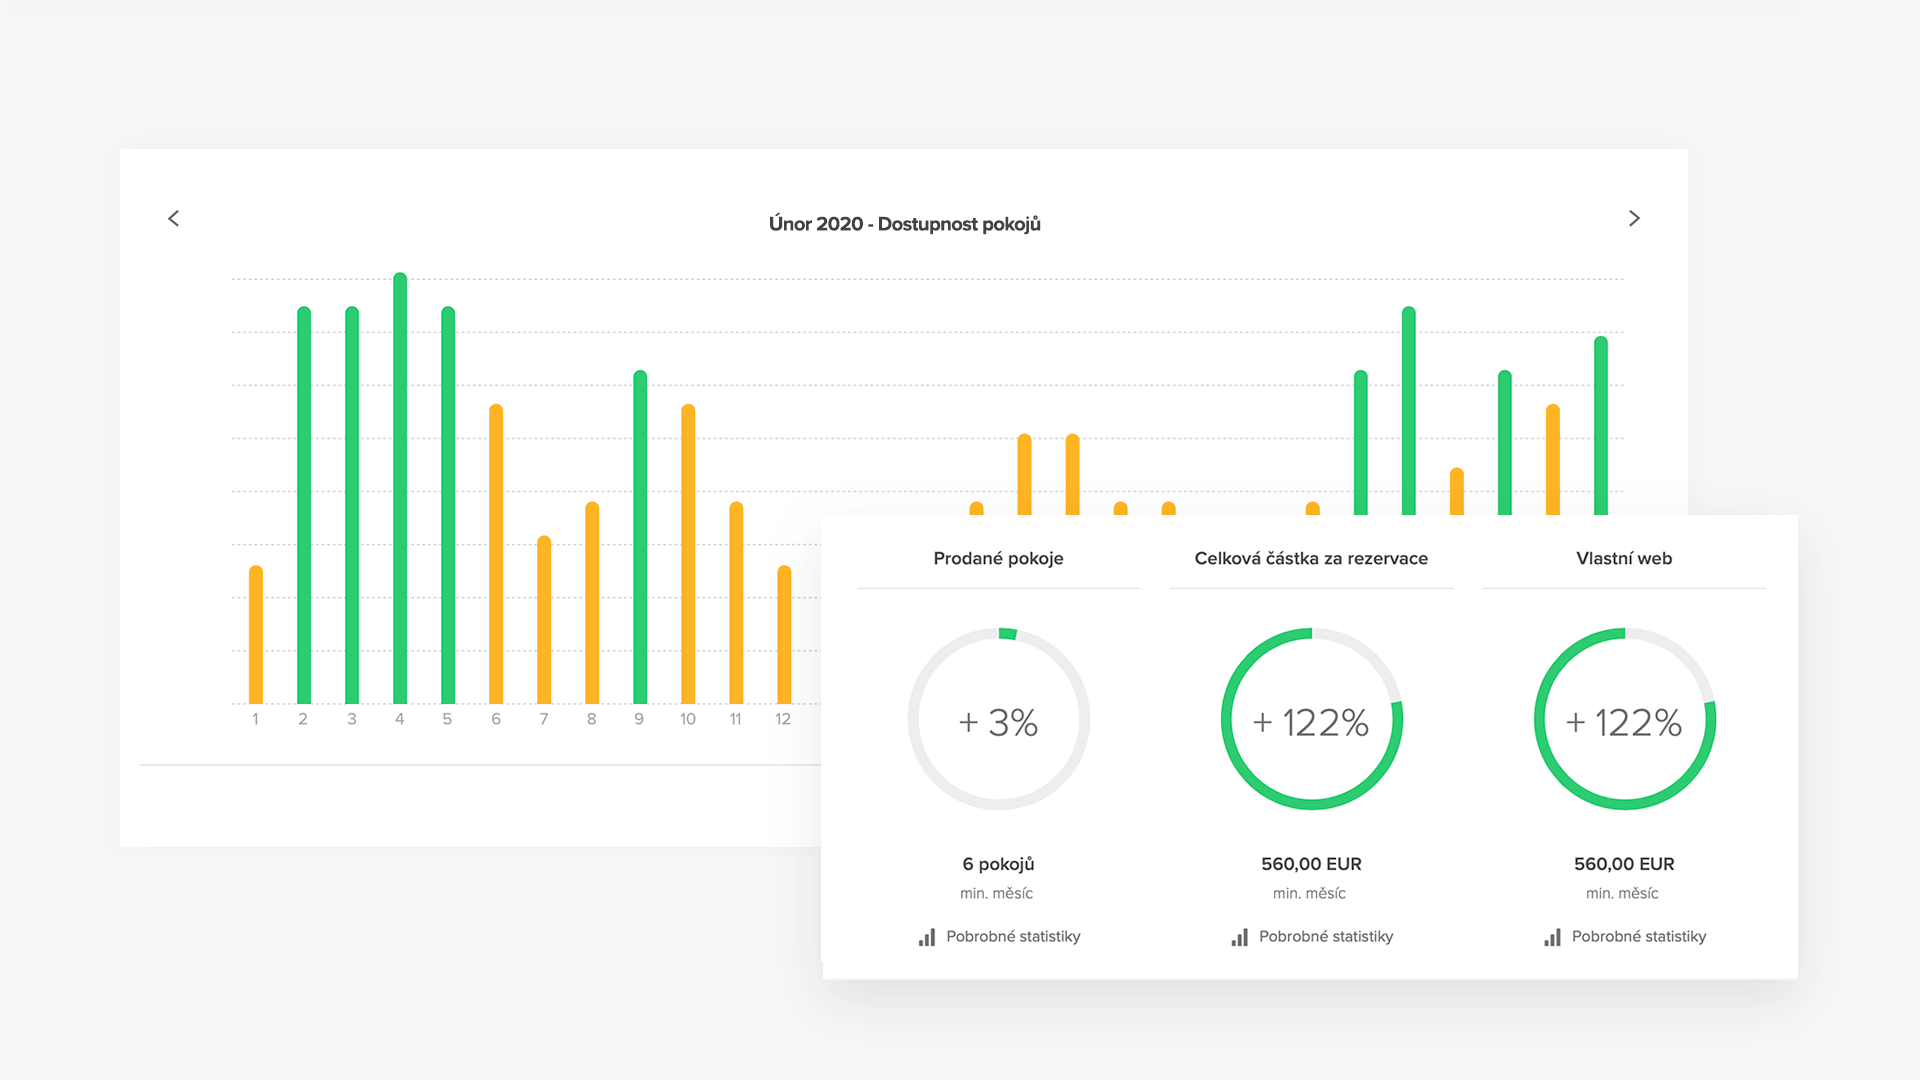
Task: Click the orange bar for day 6
Action: [496, 554]
